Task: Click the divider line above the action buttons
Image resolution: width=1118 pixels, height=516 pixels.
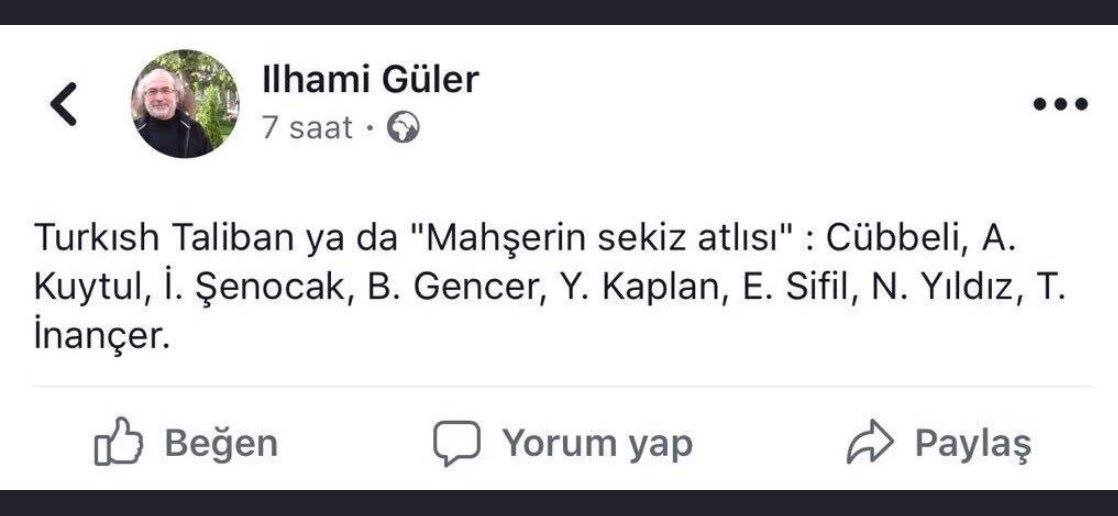Action: tap(559, 386)
